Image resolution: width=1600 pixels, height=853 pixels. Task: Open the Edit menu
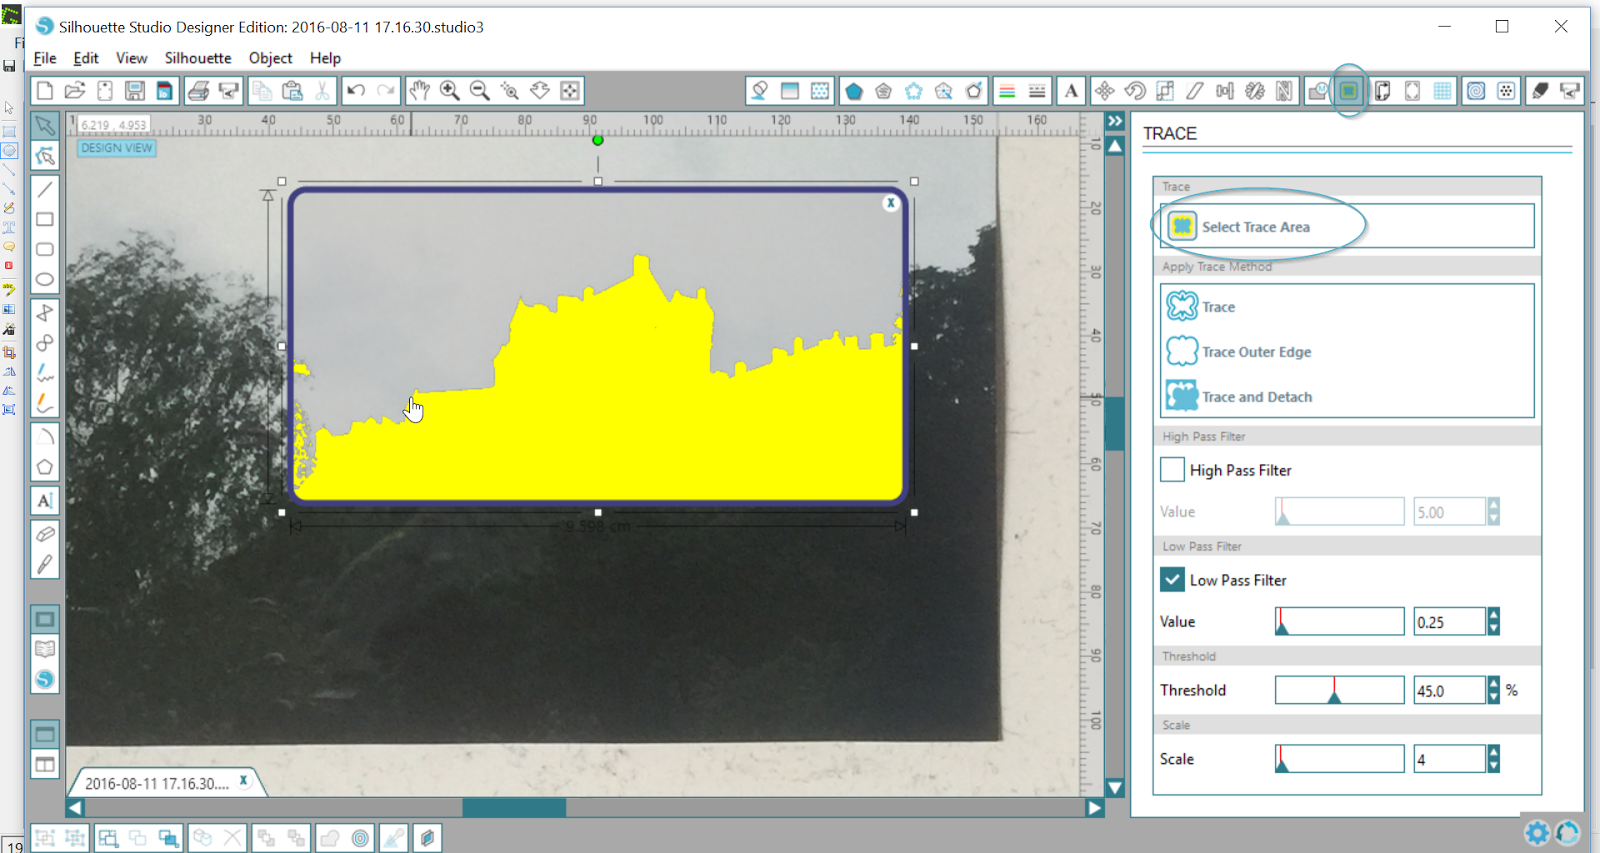tap(86, 58)
